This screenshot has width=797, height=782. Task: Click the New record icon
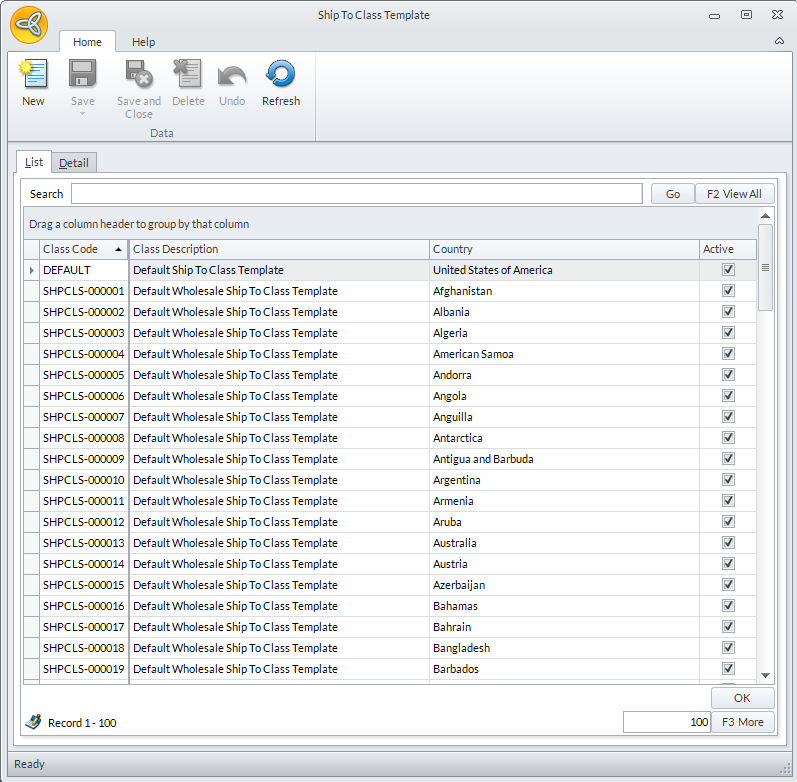point(33,75)
